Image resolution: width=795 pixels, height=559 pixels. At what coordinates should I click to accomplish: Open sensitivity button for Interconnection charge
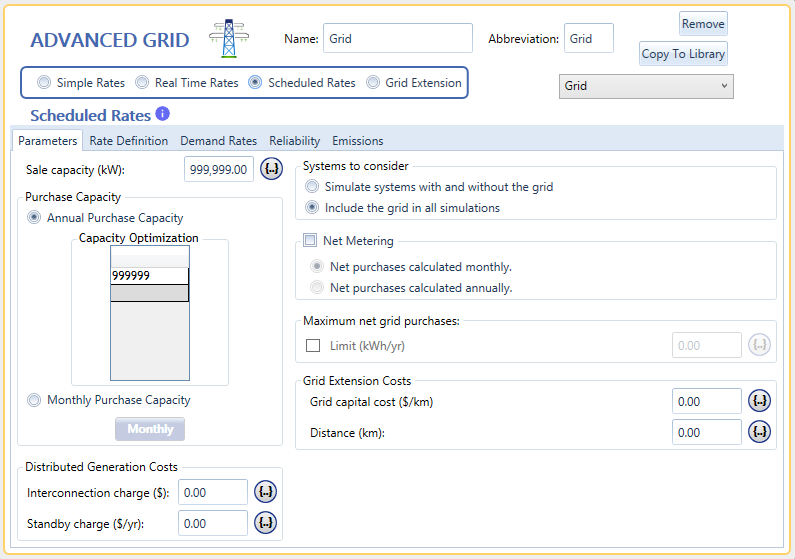click(265, 492)
